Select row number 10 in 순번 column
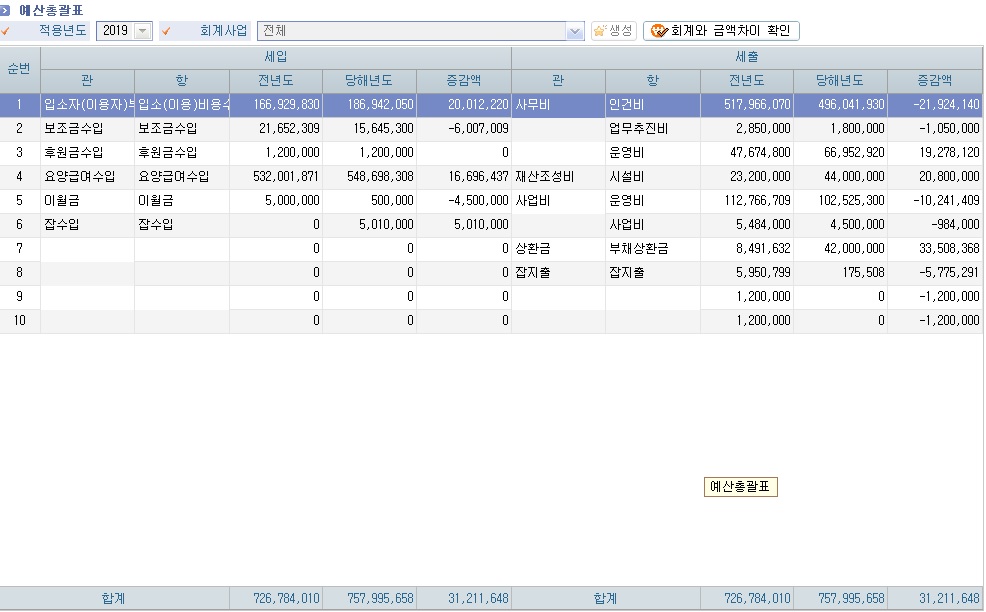The image size is (986, 612). [x=19, y=321]
